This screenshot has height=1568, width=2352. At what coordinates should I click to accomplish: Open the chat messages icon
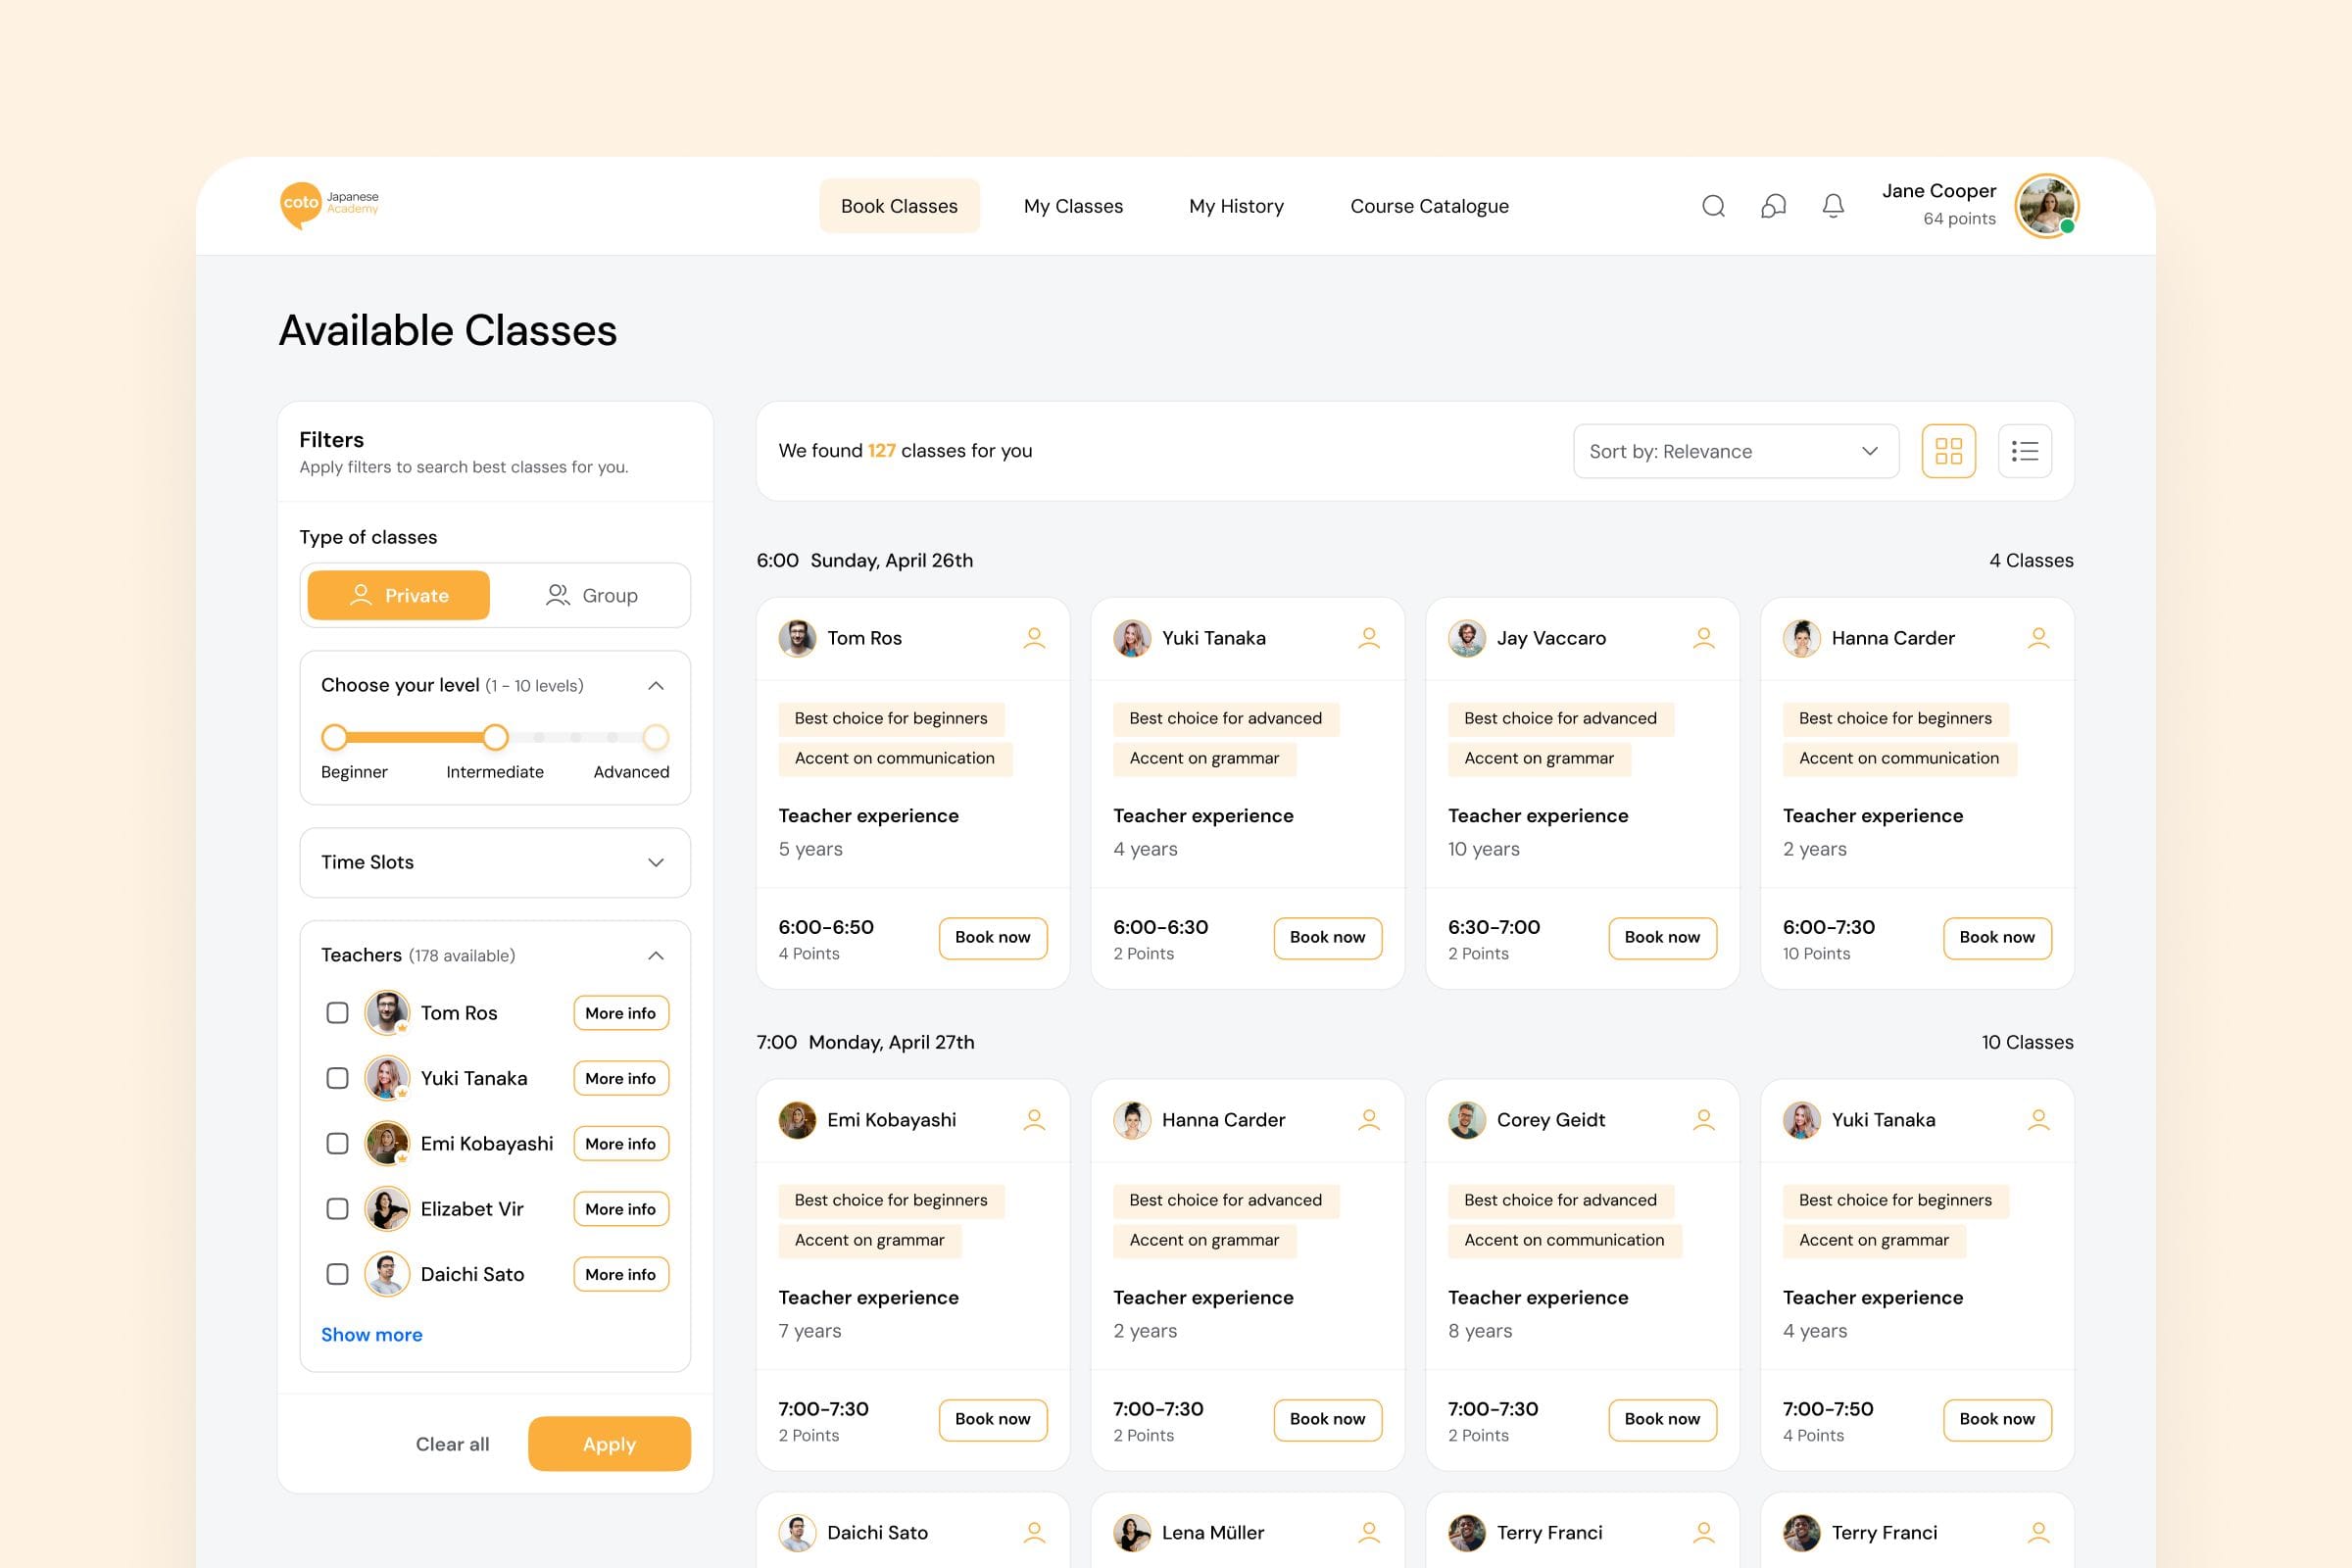click(x=1773, y=206)
